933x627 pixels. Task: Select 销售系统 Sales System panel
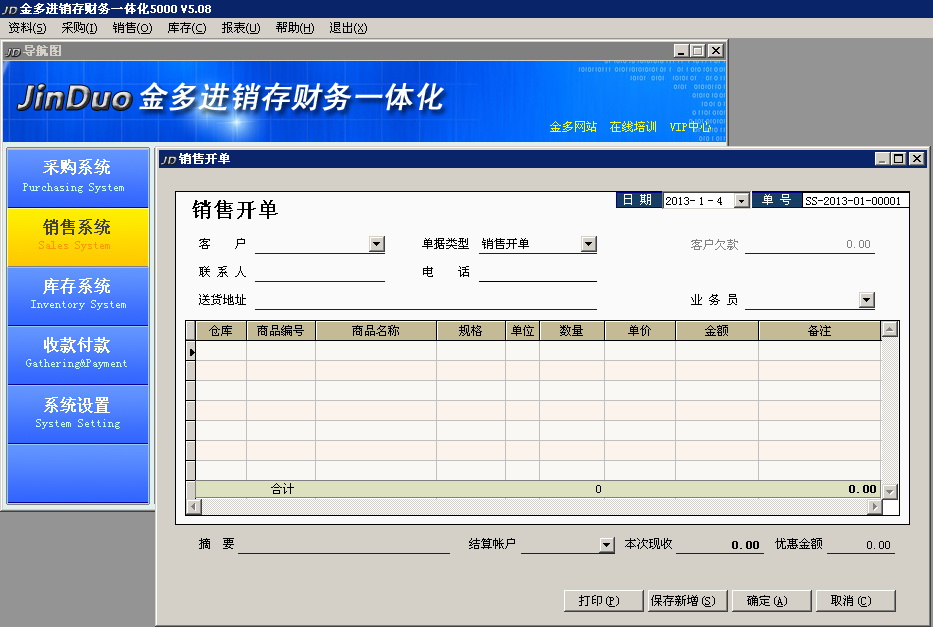77,236
